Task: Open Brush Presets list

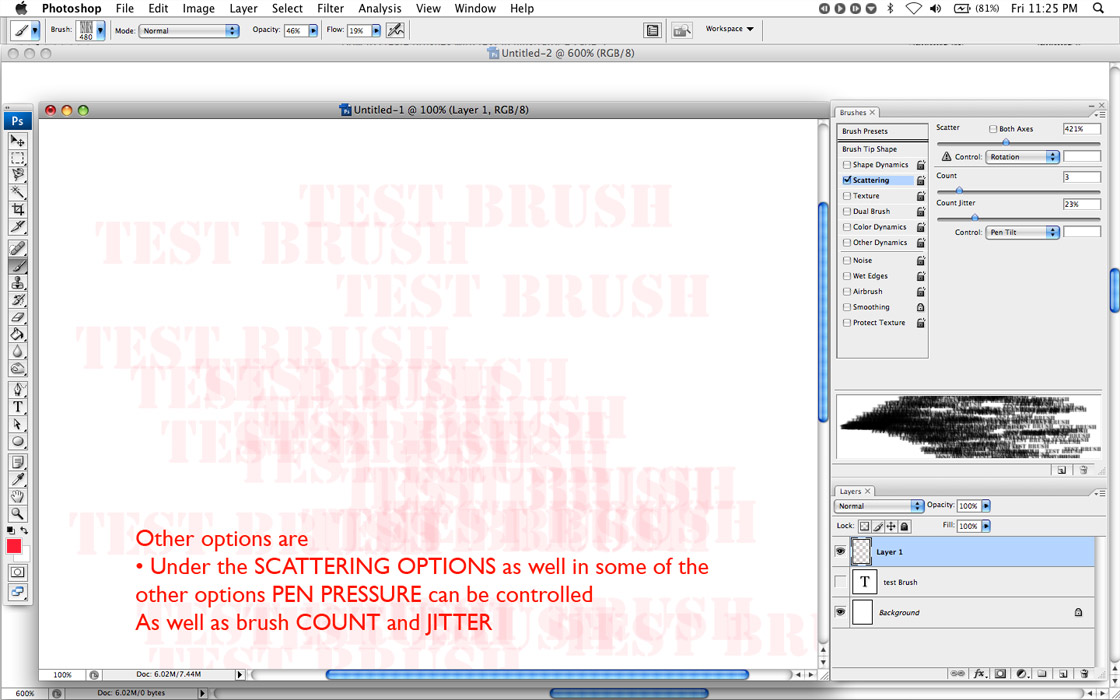Action: click(883, 131)
